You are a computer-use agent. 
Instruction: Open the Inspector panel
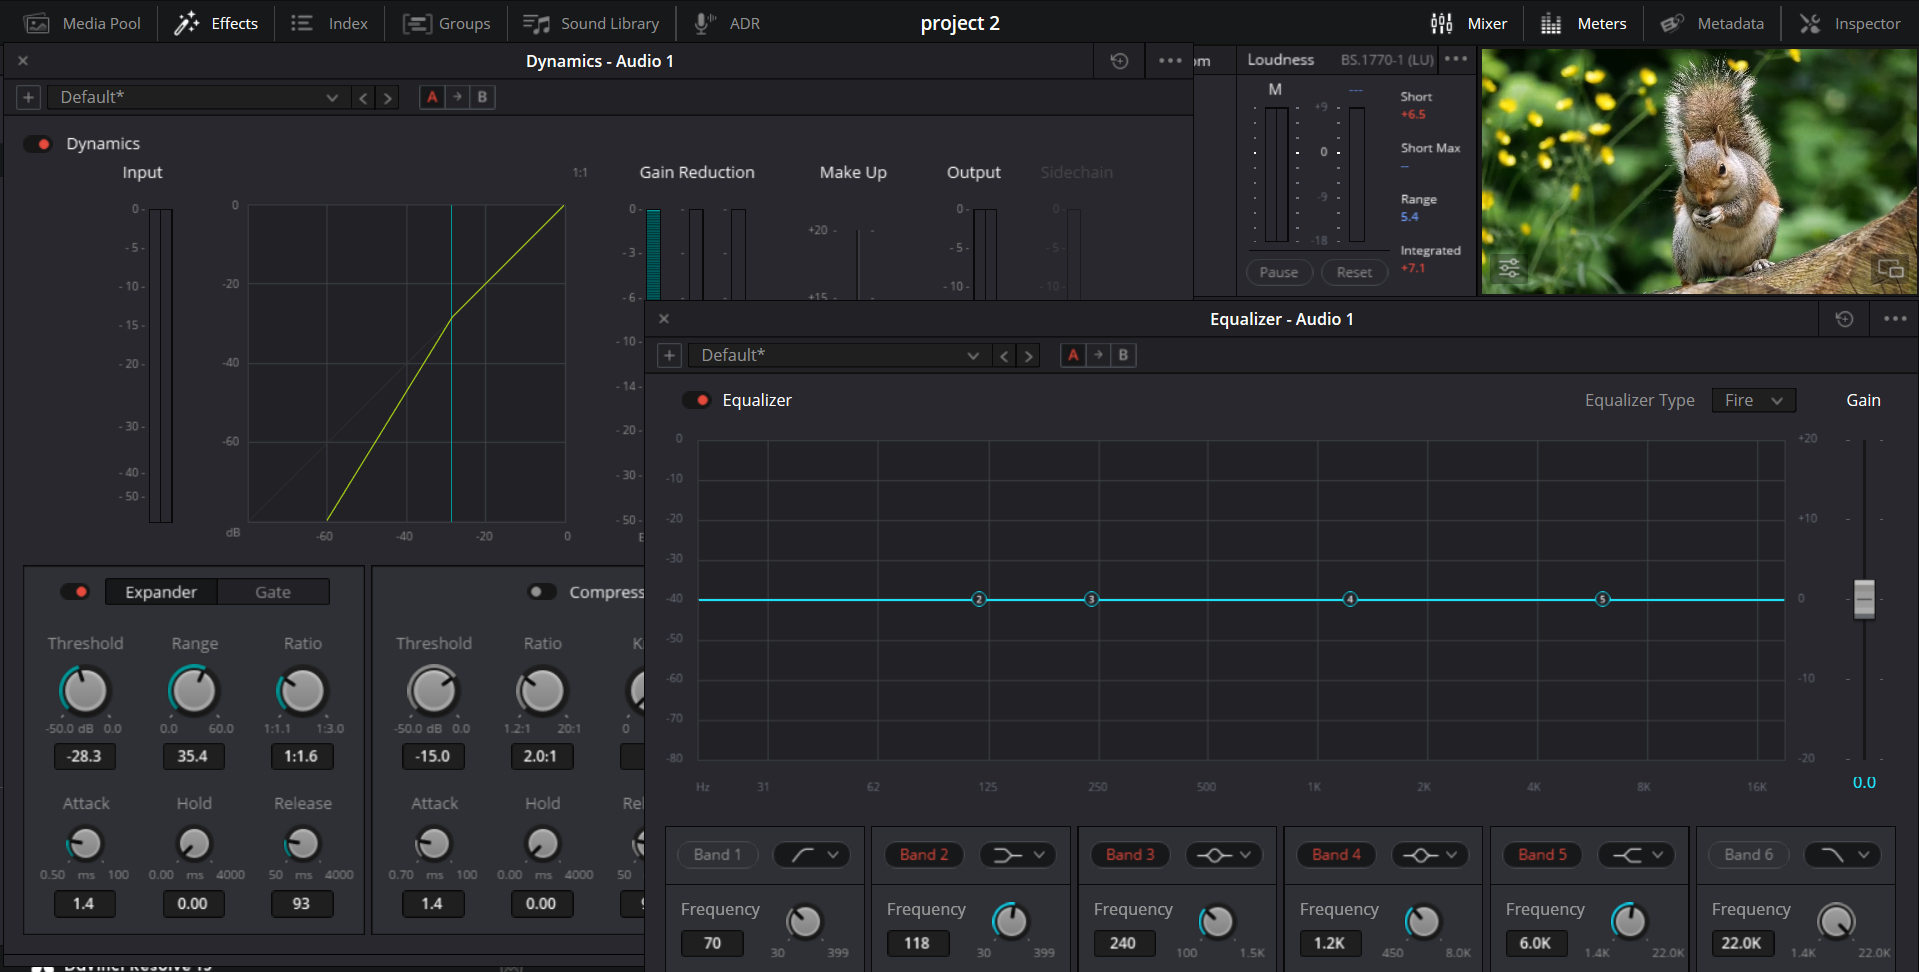click(x=1850, y=23)
